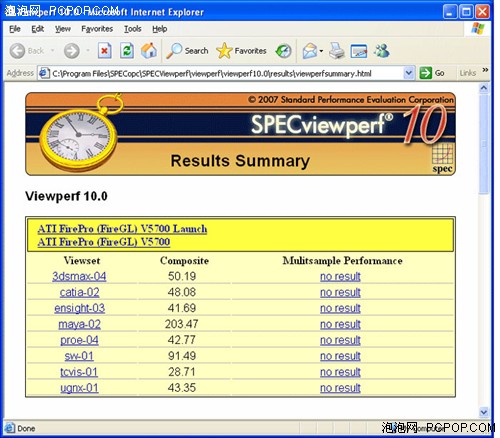The image size is (500, 438).
Task: Click the scrollbar down arrow
Action: pos(484,412)
